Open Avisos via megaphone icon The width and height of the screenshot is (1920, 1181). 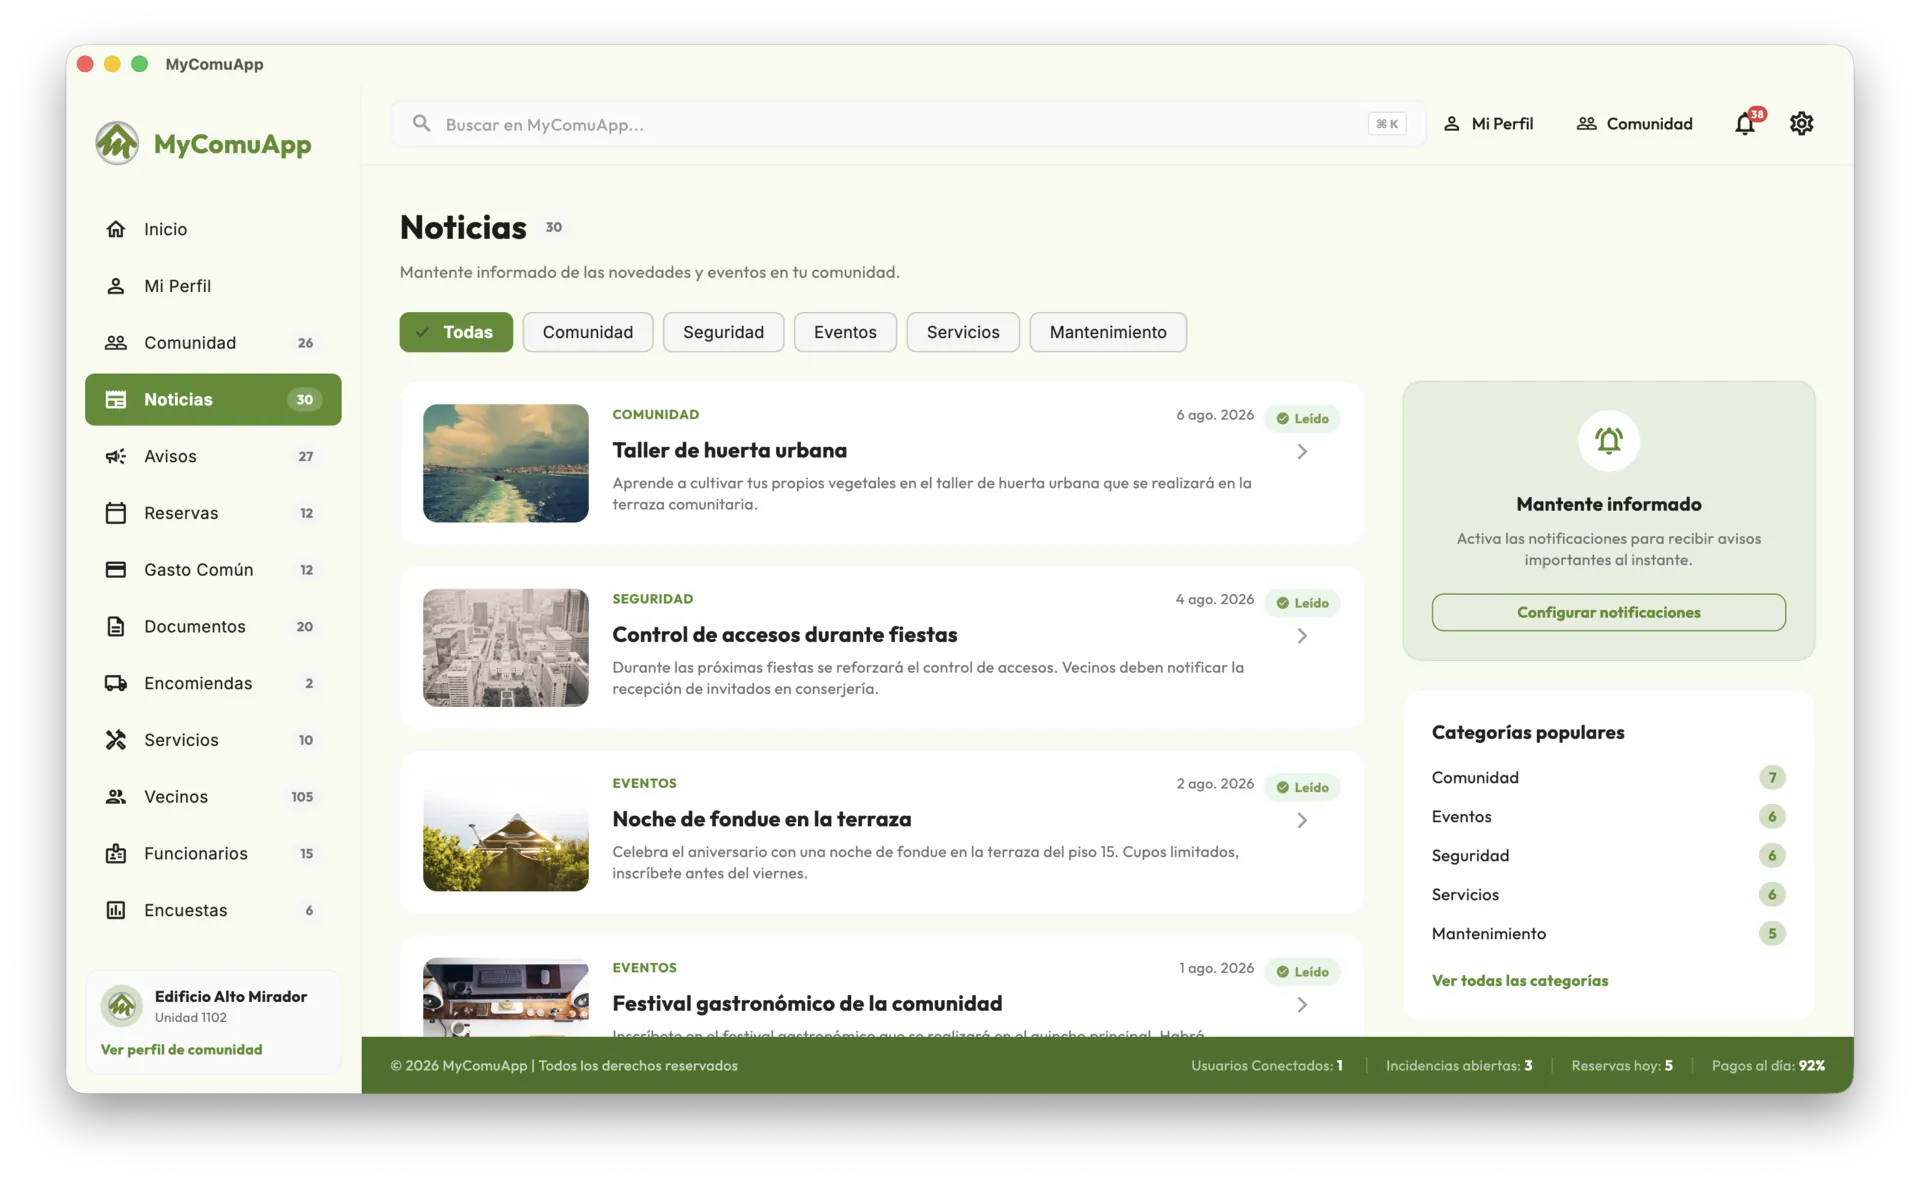coord(116,456)
